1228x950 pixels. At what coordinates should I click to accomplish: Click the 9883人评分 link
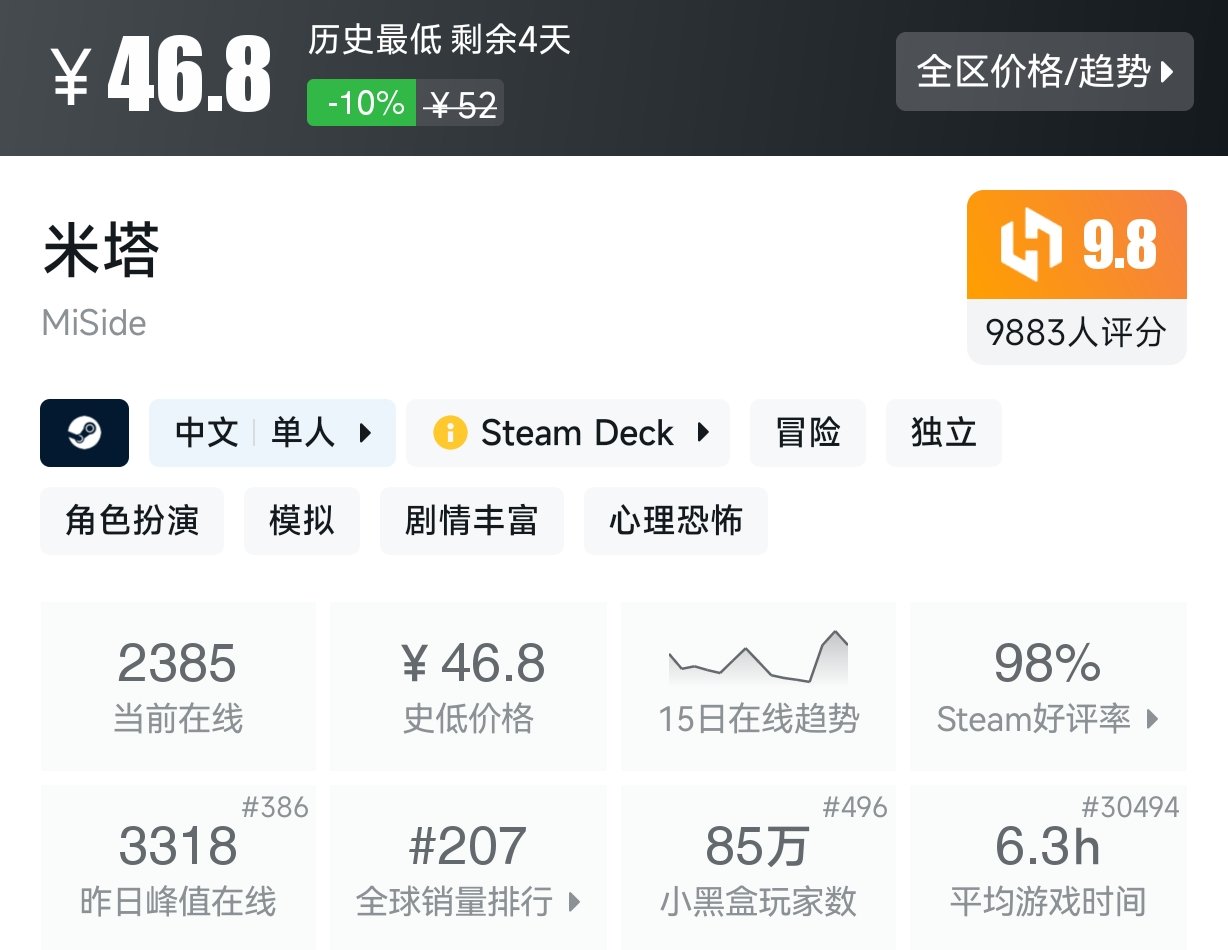(1076, 334)
